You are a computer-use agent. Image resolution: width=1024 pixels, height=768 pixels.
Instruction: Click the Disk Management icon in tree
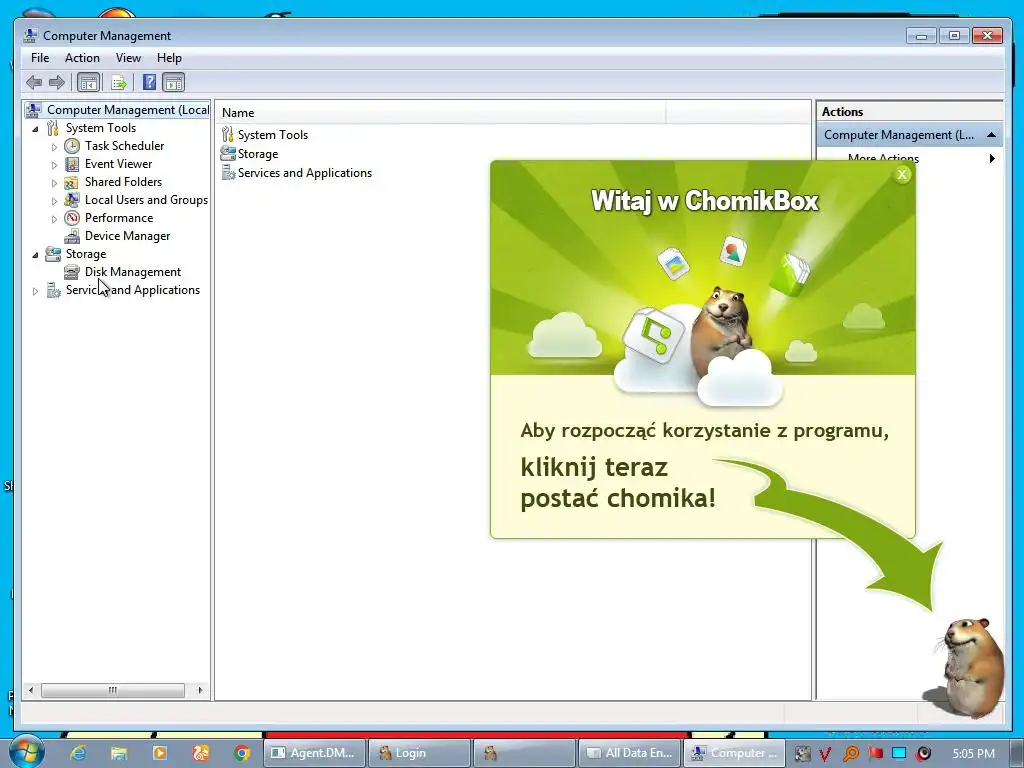pyautogui.click(x=72, y=272)
